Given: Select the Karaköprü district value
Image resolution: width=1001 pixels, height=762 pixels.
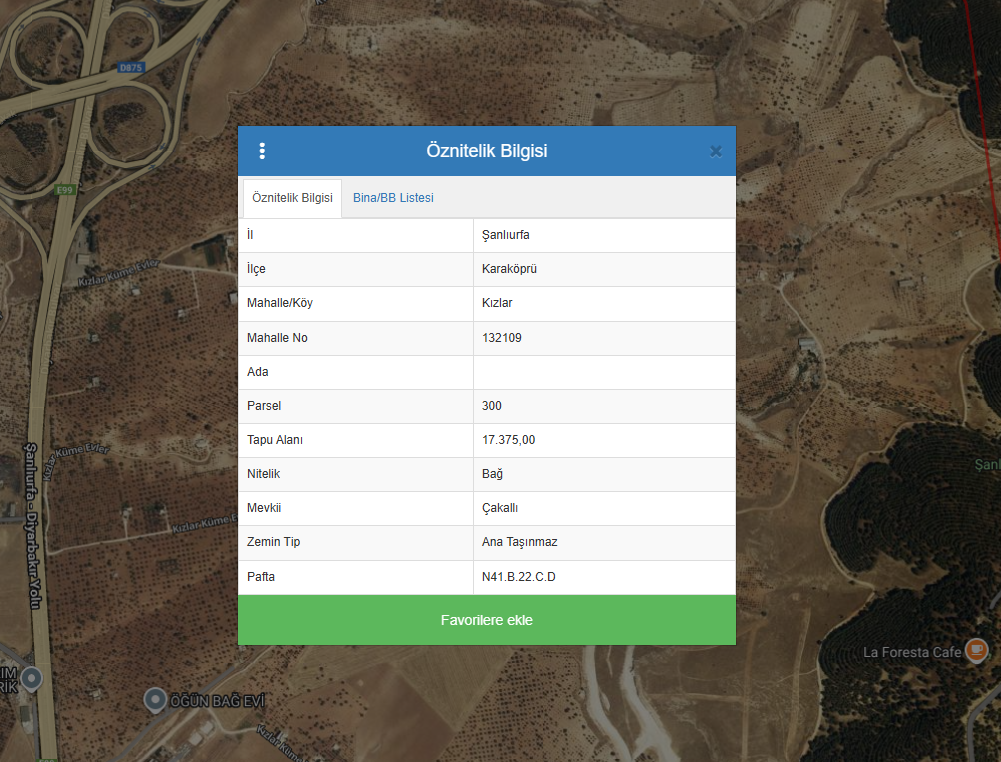Looking at the screenshot, I should 509,269.
